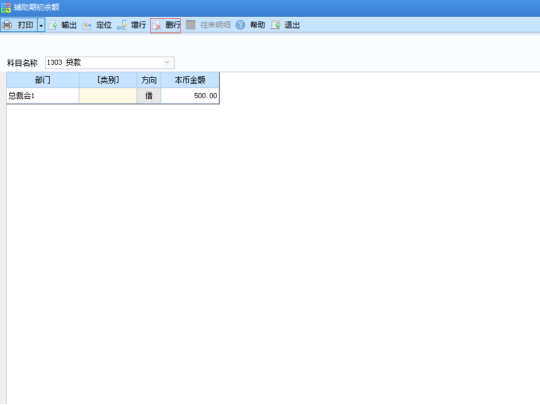The height and width of the screenshot is (405, 540).
Task: Click the printer icon in the toolbar
Action: [x=7, y=25]
